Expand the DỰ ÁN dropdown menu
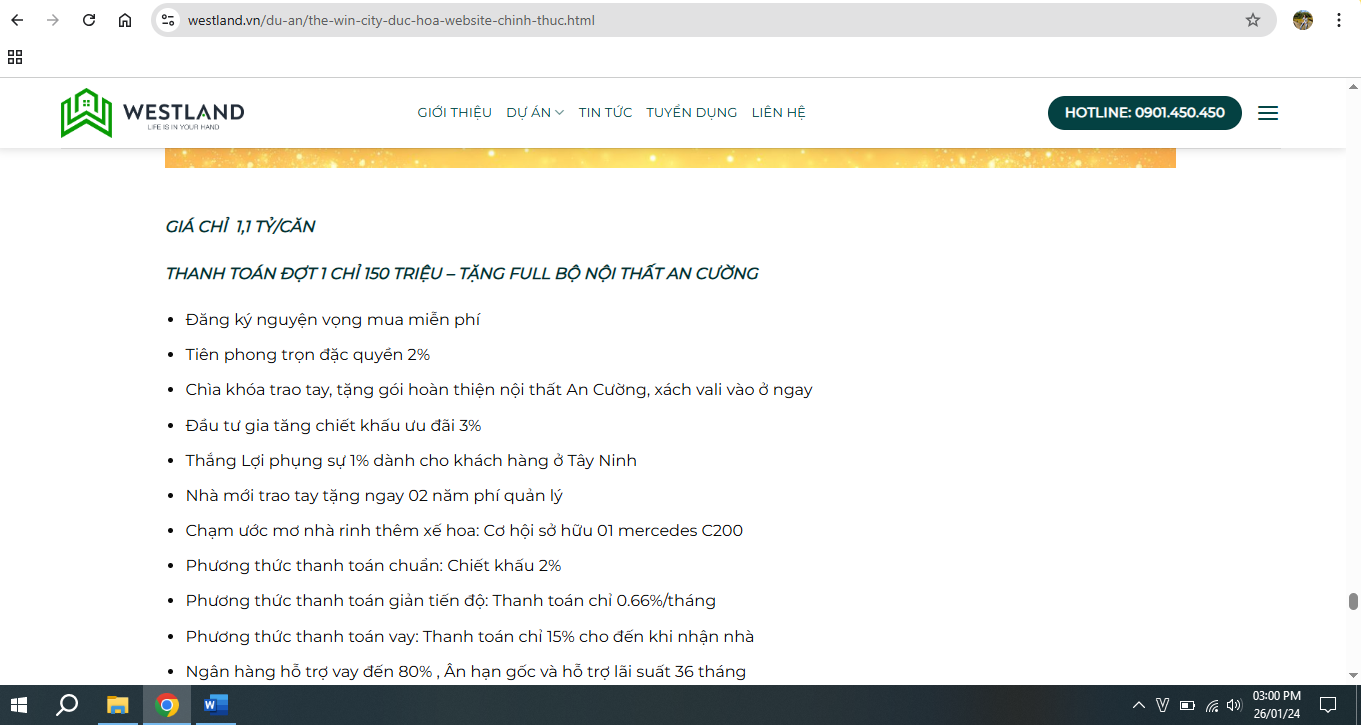Image resolution: width=1361 pixels, height=725 pixels. [535, 113]
